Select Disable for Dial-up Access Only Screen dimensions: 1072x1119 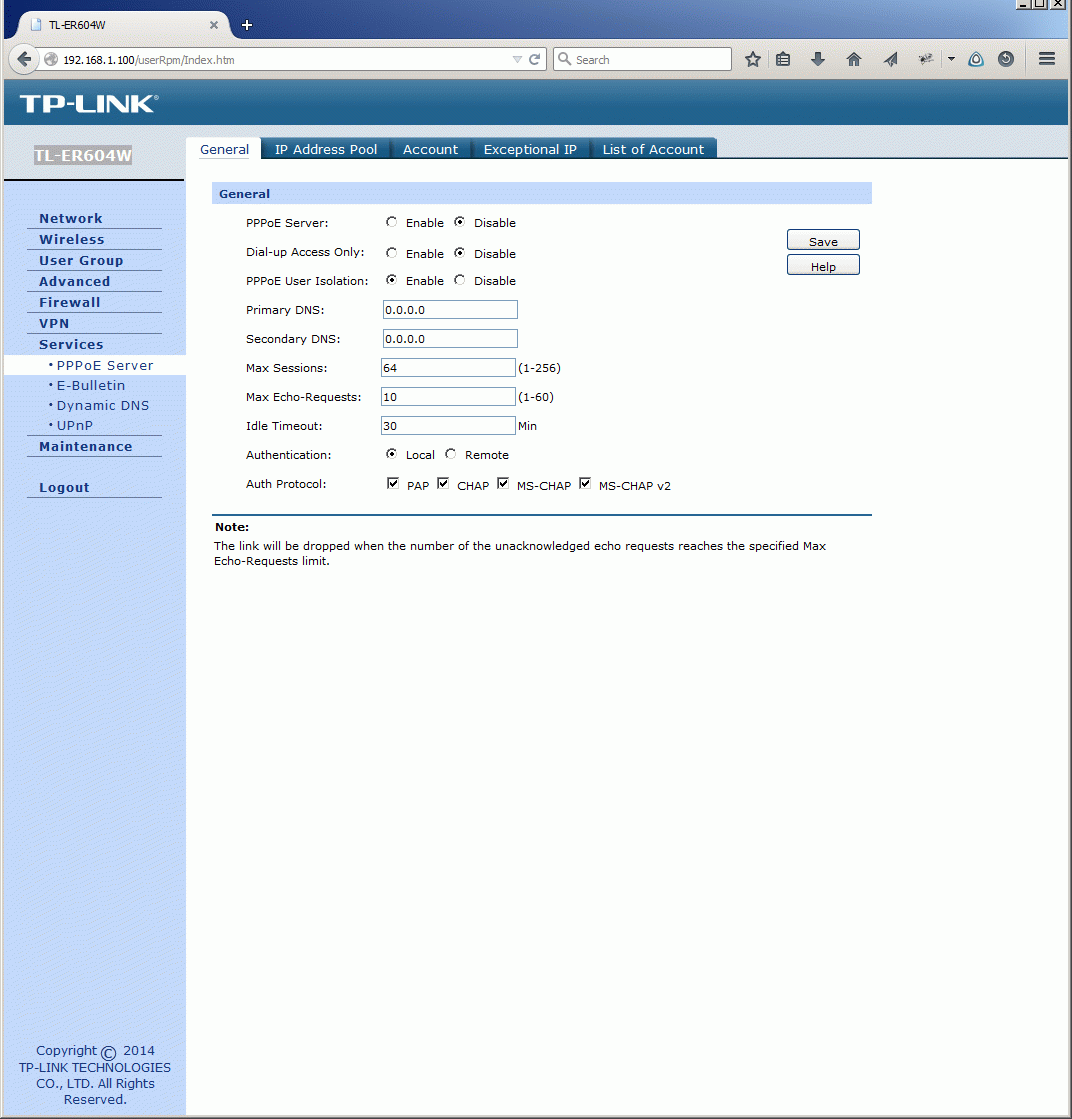pyautogui.click(x=460, y=253)
